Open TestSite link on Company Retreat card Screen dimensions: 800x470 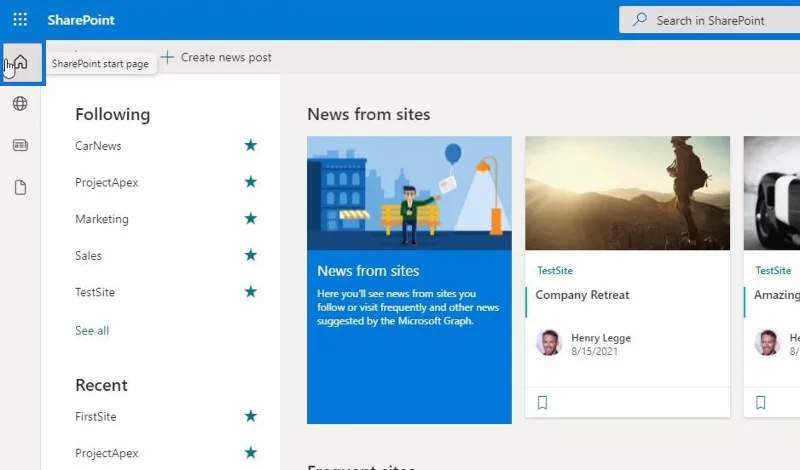(555, 270)
